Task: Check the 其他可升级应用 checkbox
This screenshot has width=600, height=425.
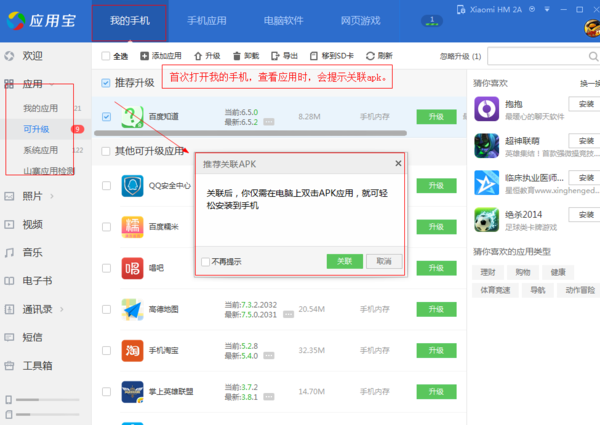Action: (106, 151)
